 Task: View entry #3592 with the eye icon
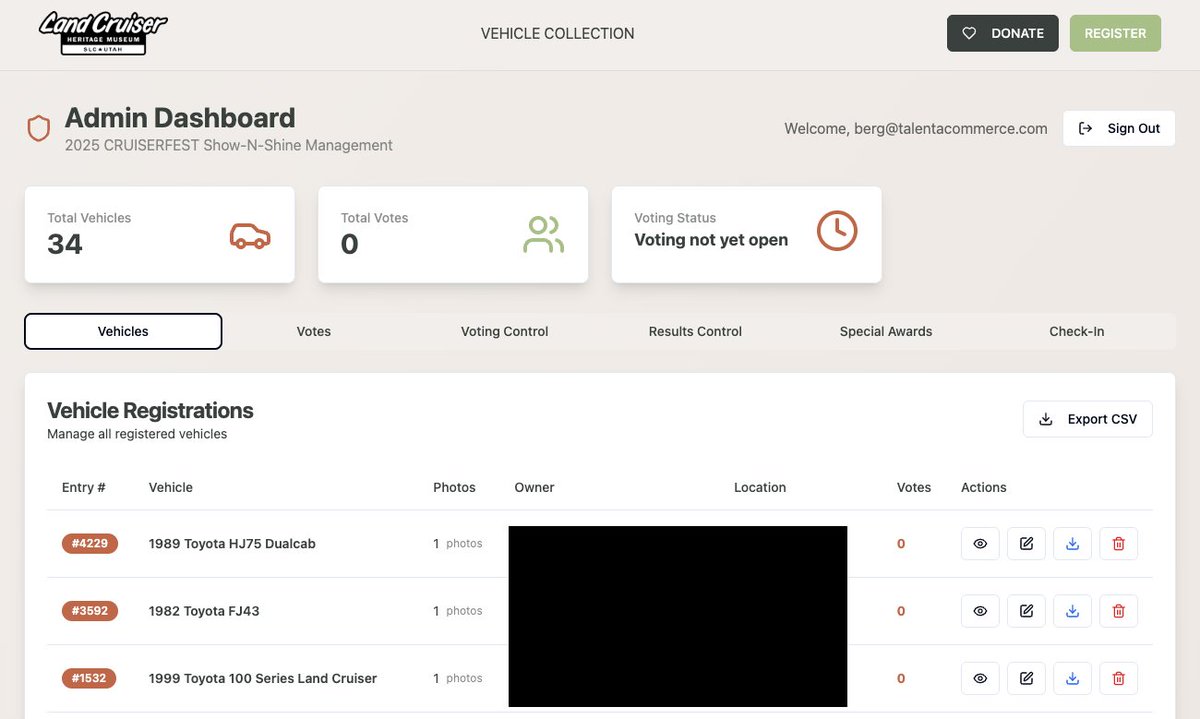click(x=980, y=610)
